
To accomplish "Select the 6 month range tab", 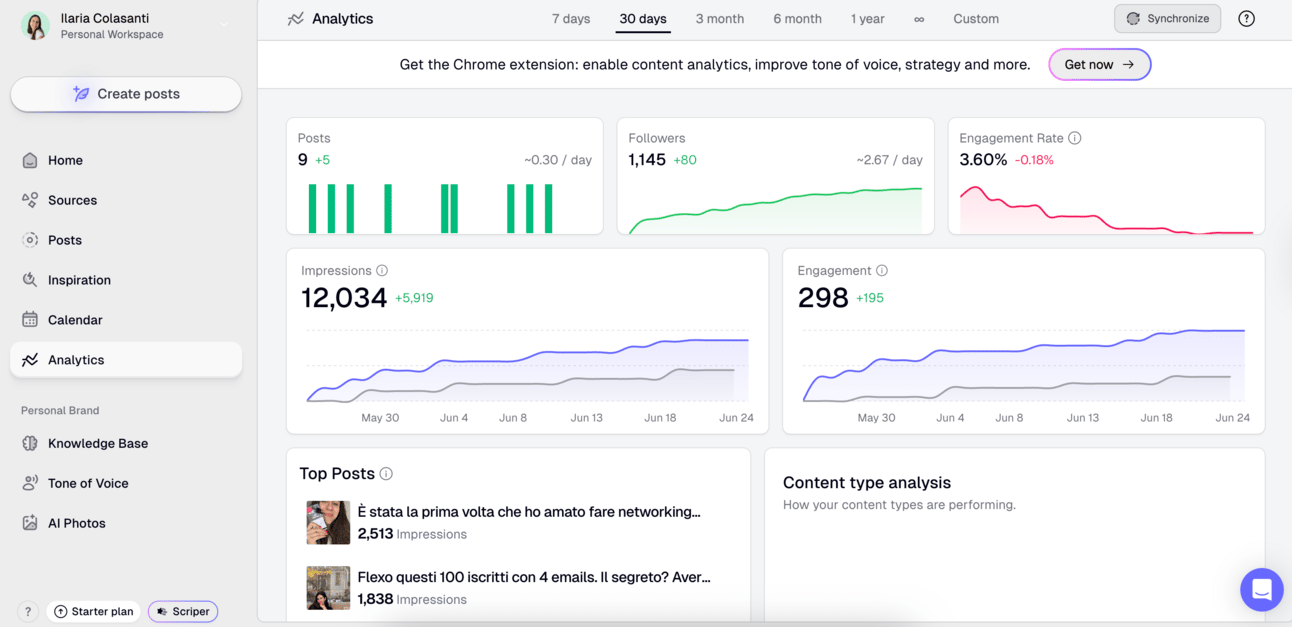I will [797, 19].
